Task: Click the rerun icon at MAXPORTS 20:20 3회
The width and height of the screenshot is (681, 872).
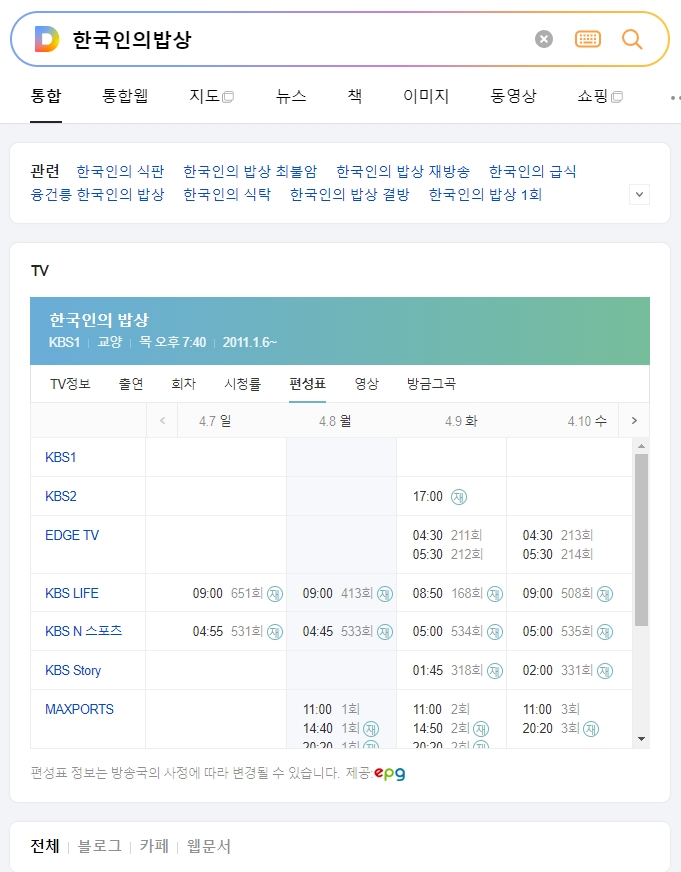Action: pos(591,729)
